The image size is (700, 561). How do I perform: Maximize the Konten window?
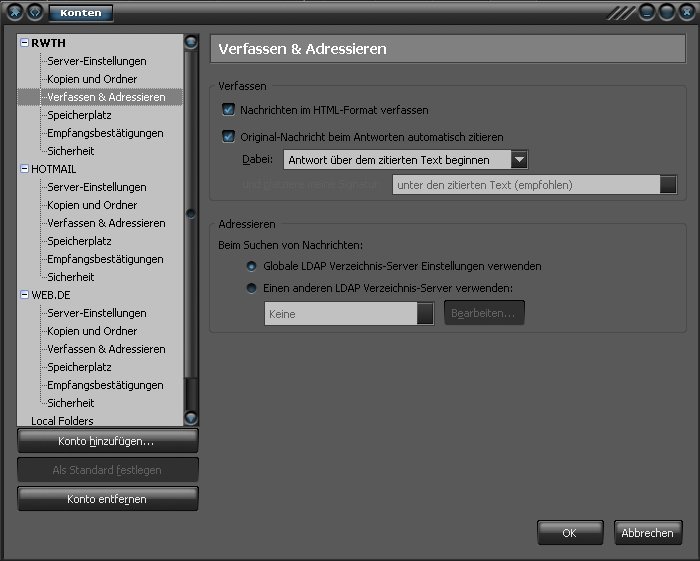coord(667,12)
